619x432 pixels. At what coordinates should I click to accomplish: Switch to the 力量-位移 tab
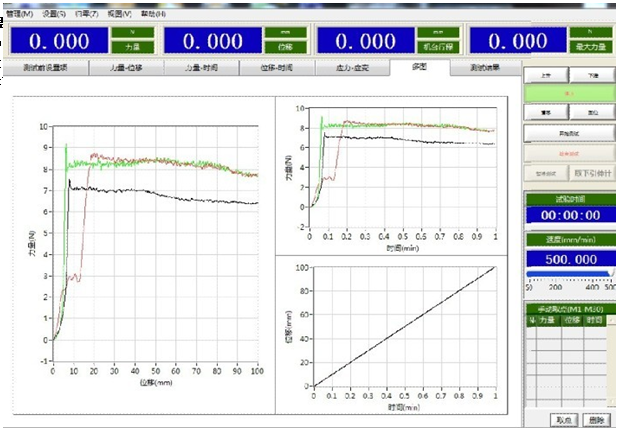point(127,68)
